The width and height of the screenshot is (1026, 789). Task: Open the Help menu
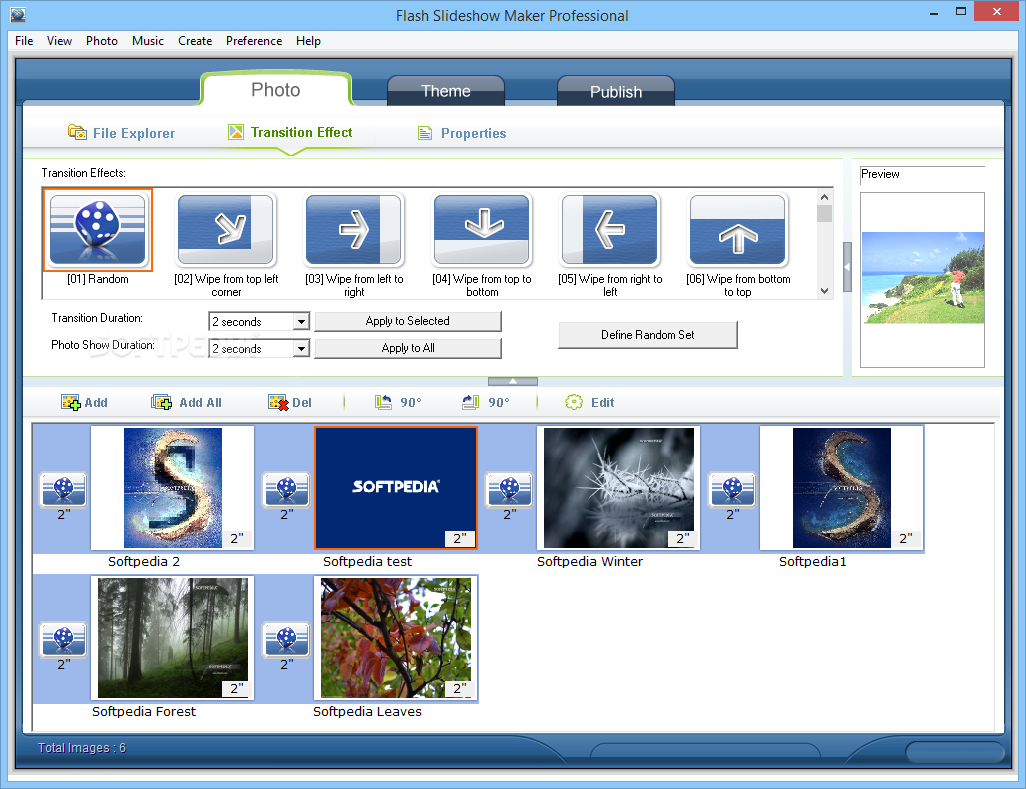pyautogui.click(x=308, y=41)
